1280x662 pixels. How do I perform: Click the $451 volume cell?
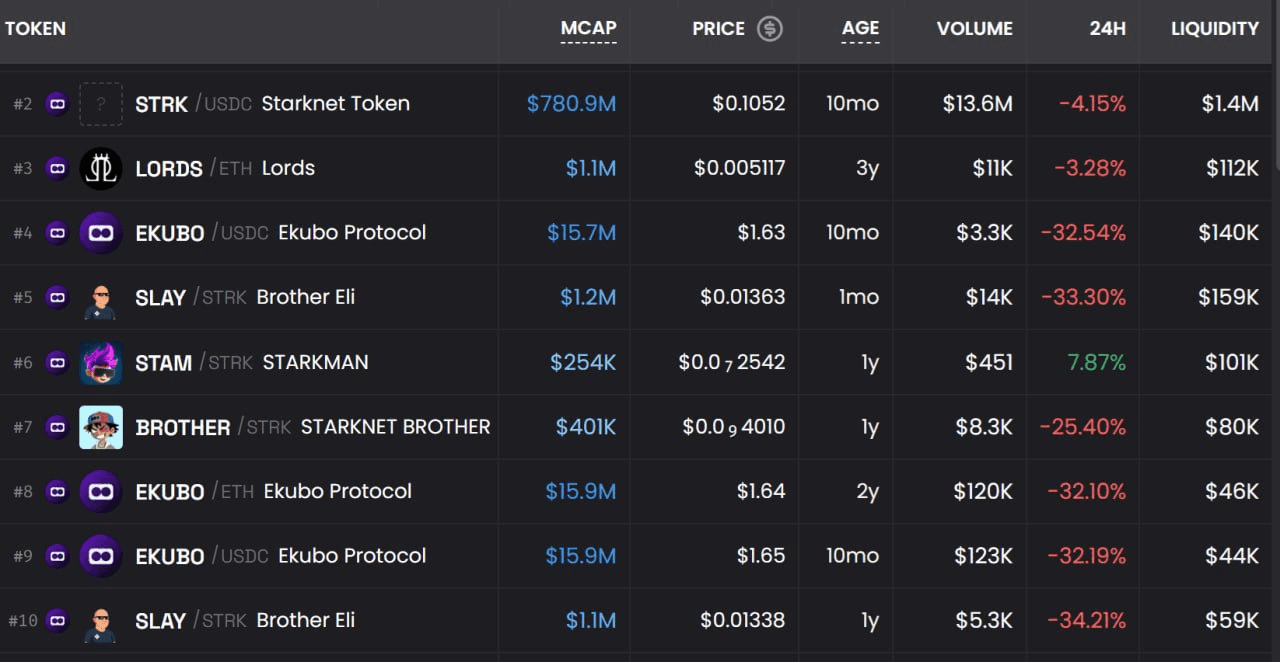pos(989,362)
